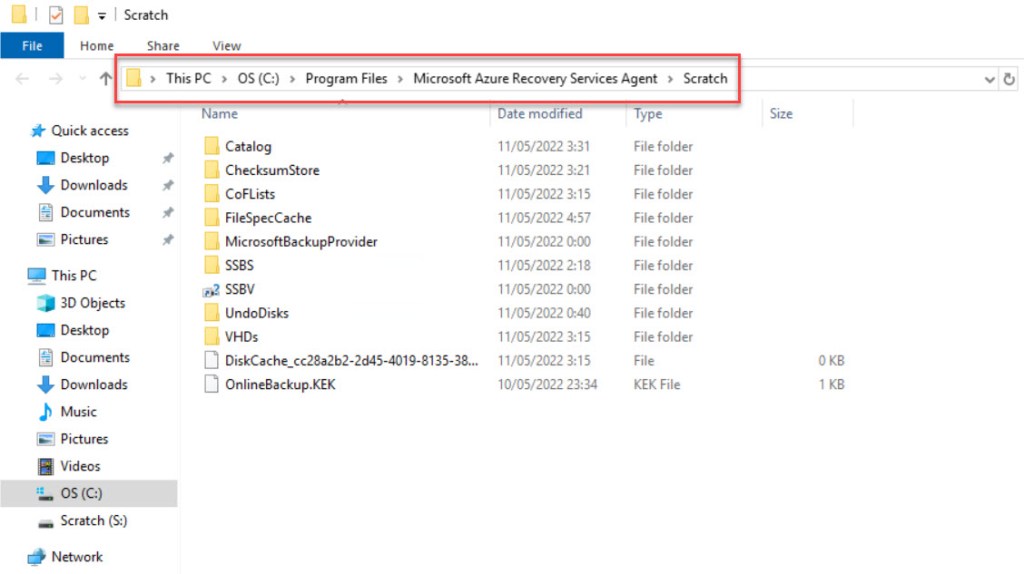
Task: Click the Properties checkmark icon in title bar
Action: pyautogui.click(x=56, y=15)
